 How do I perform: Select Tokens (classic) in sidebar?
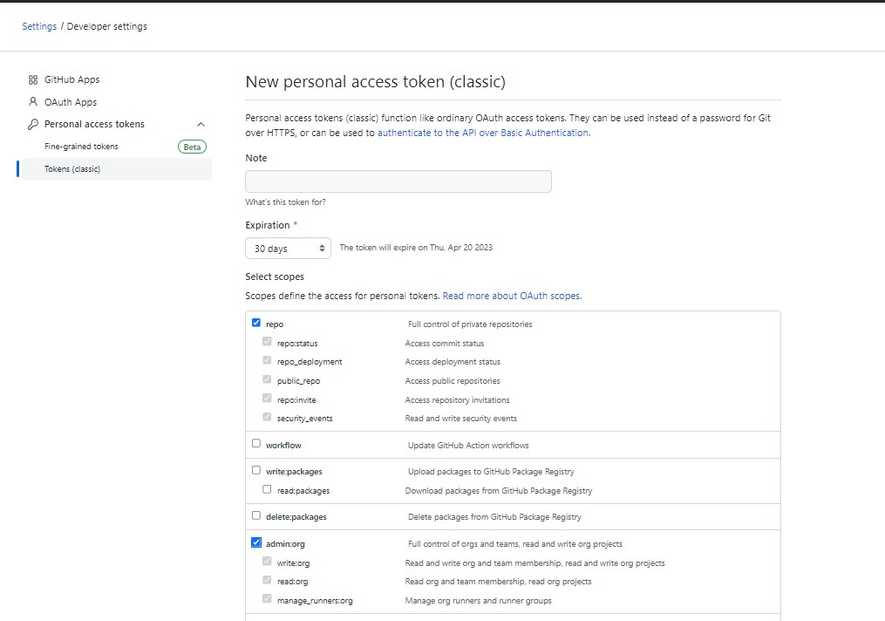pos(72,169)
